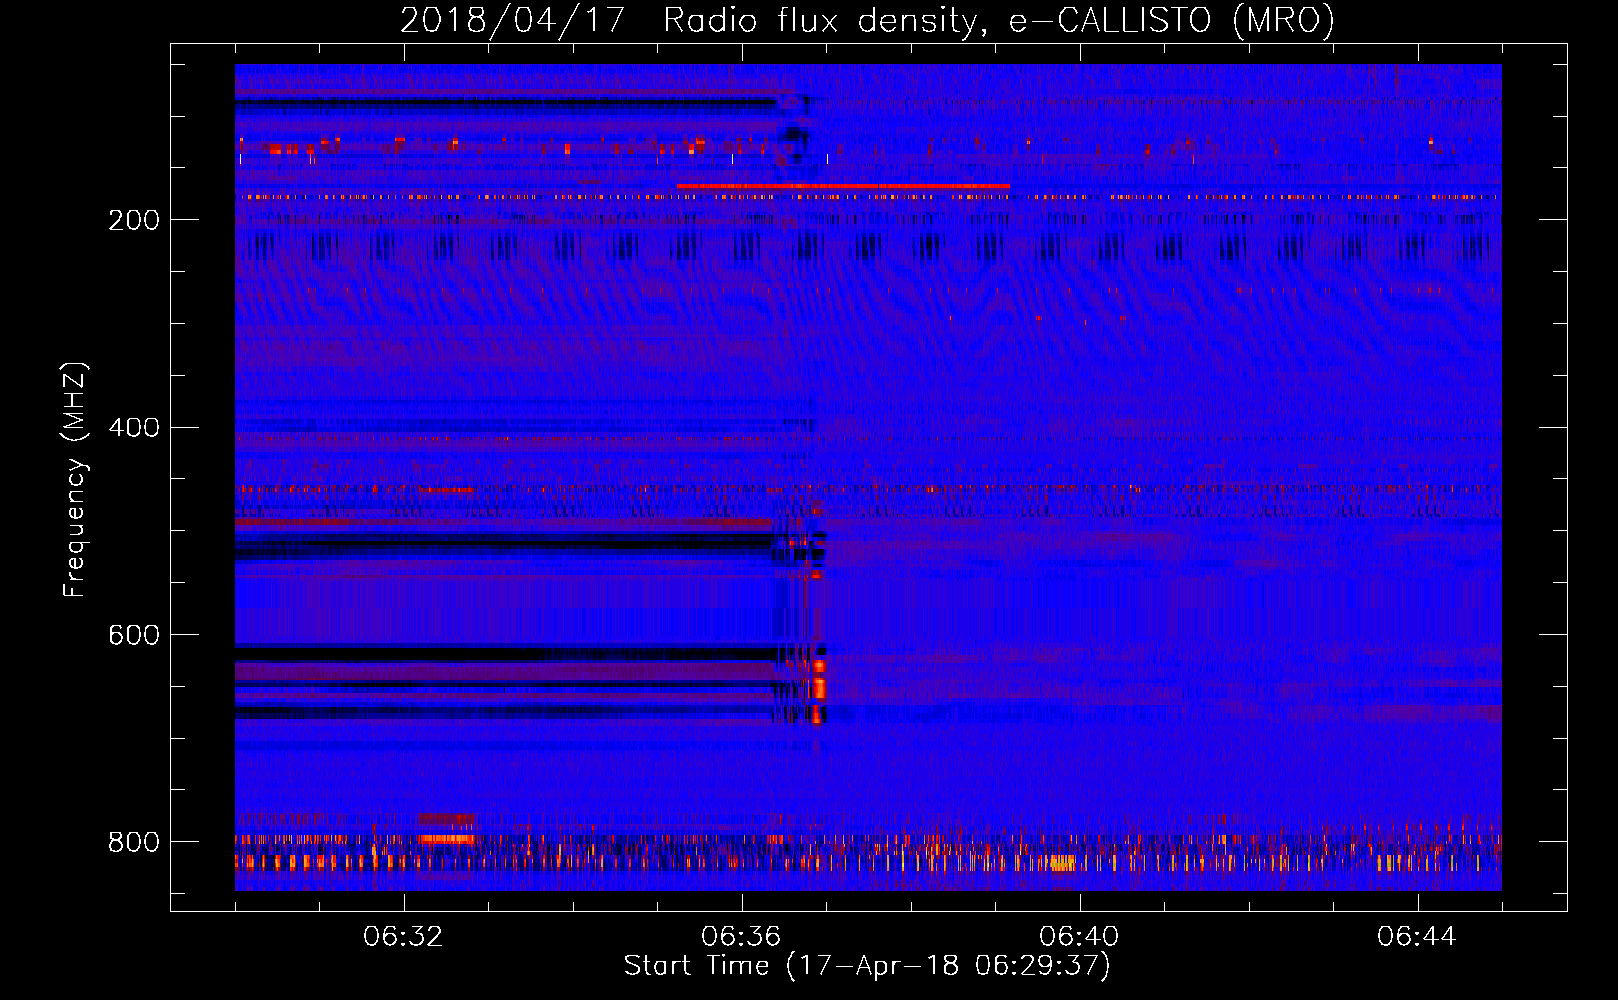
Task: Click the 06:36 time tick label
Action: [x=741, y=937]
